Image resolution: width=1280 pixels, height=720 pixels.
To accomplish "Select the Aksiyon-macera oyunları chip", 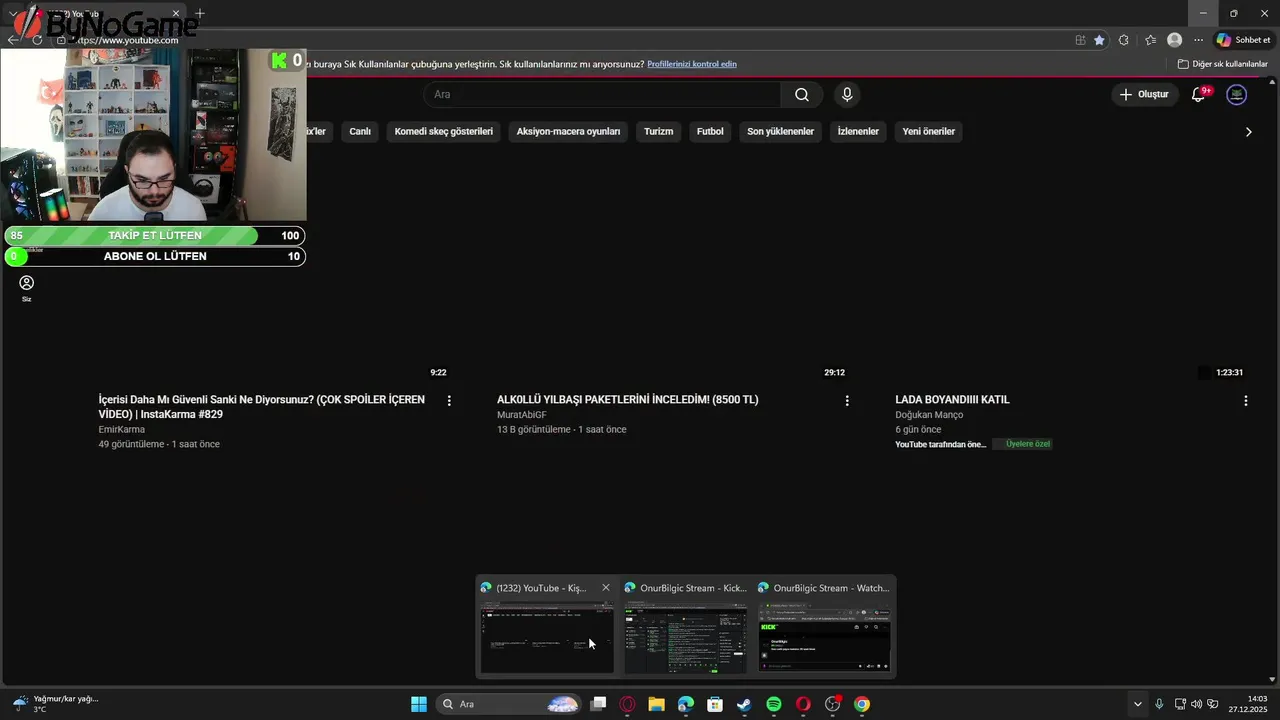I will 568,131.
